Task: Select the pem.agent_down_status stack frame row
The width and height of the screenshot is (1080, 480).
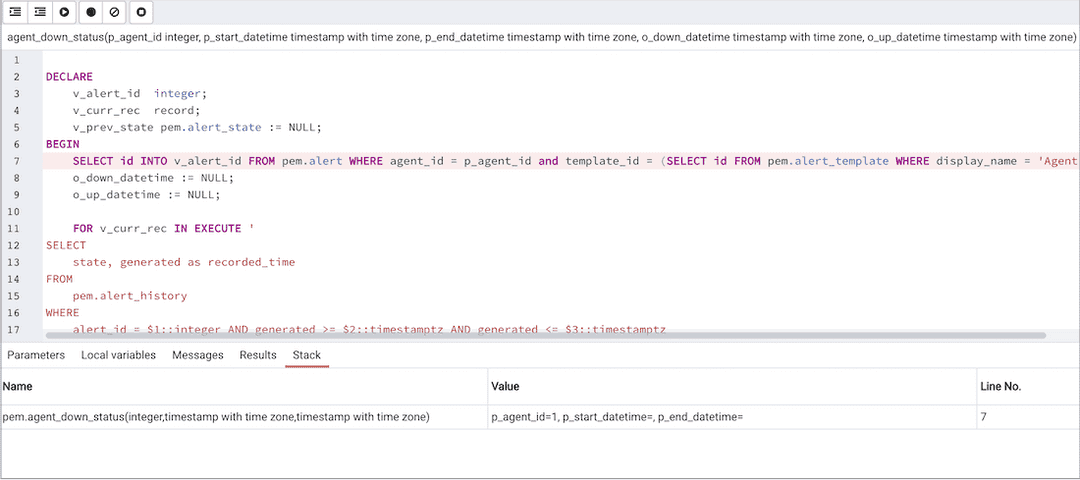Action: click(x=216, y=417)
